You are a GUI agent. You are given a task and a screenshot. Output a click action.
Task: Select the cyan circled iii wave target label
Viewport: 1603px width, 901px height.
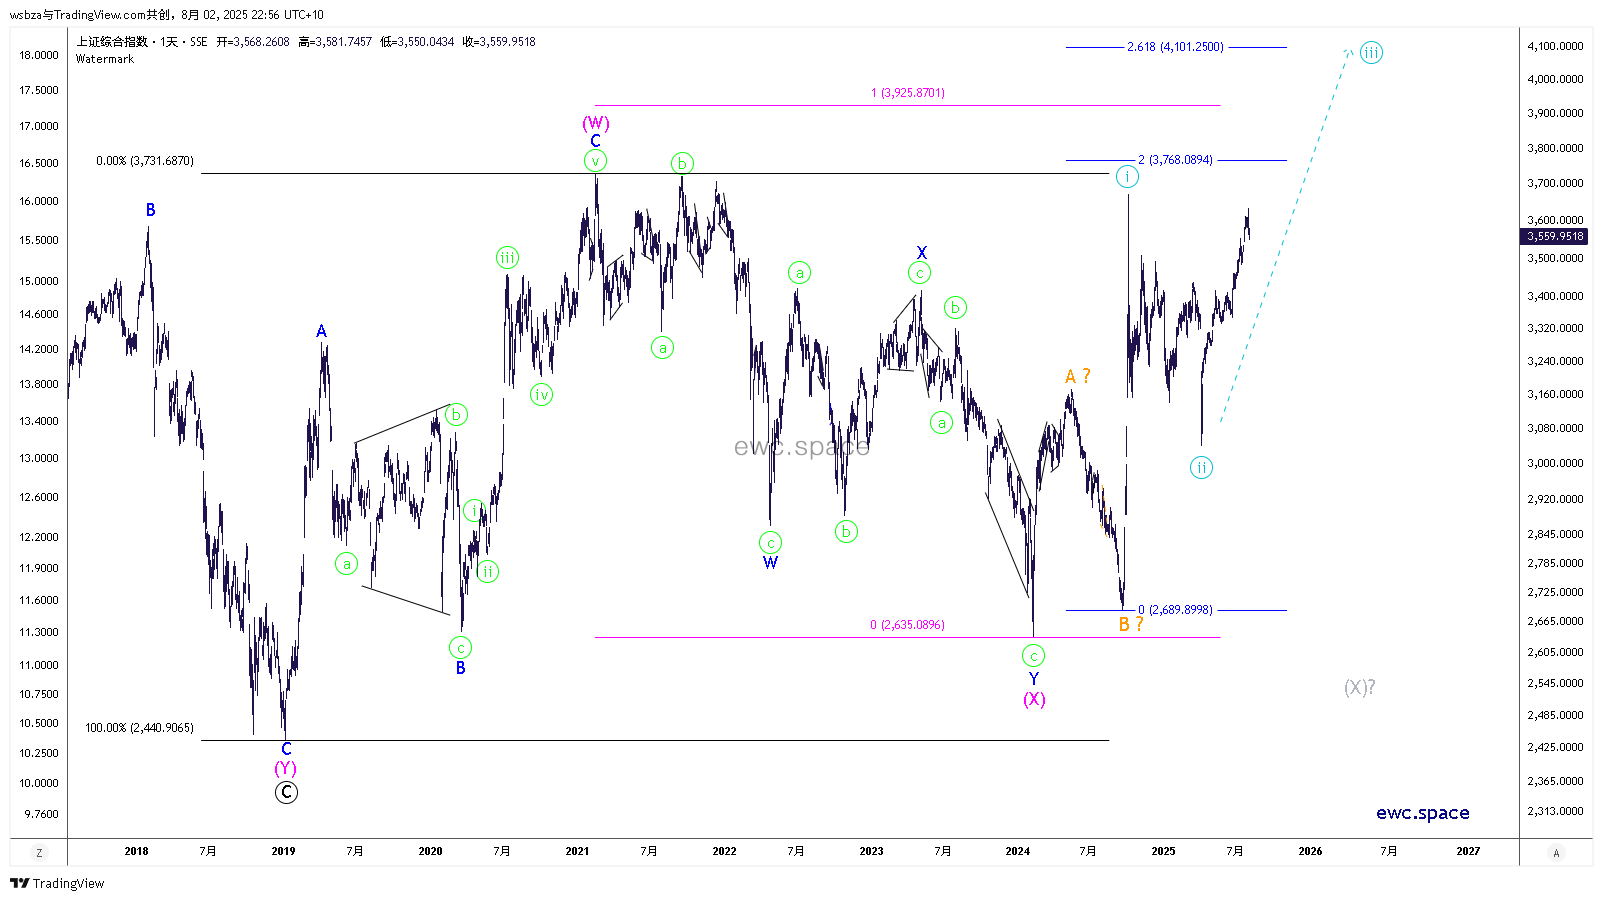pos(1371,53)
